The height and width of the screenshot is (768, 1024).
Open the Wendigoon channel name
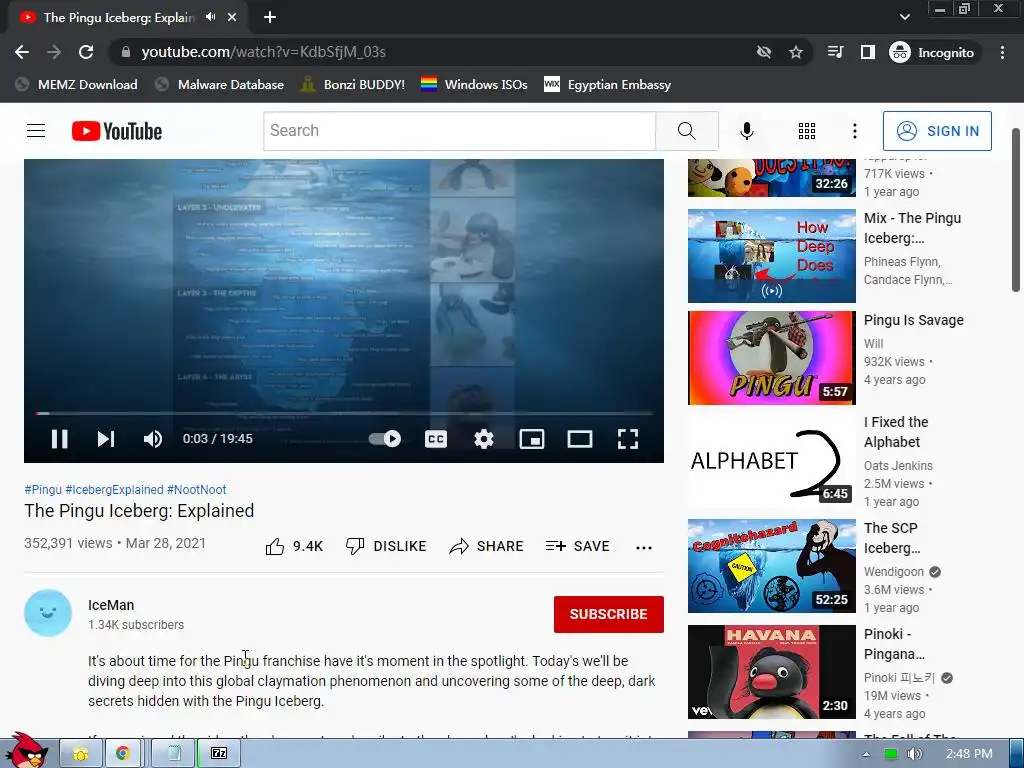[893, 571]
